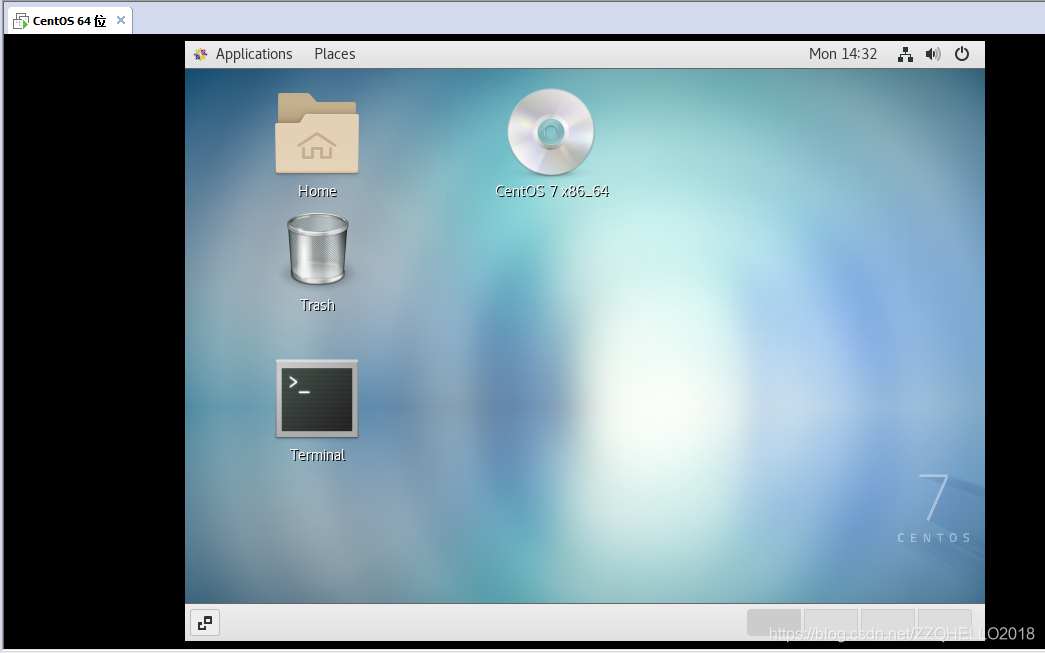This screenshot has width=1045, height=653.
Task: Click the Terminal label text
Action: coord(317,455)
